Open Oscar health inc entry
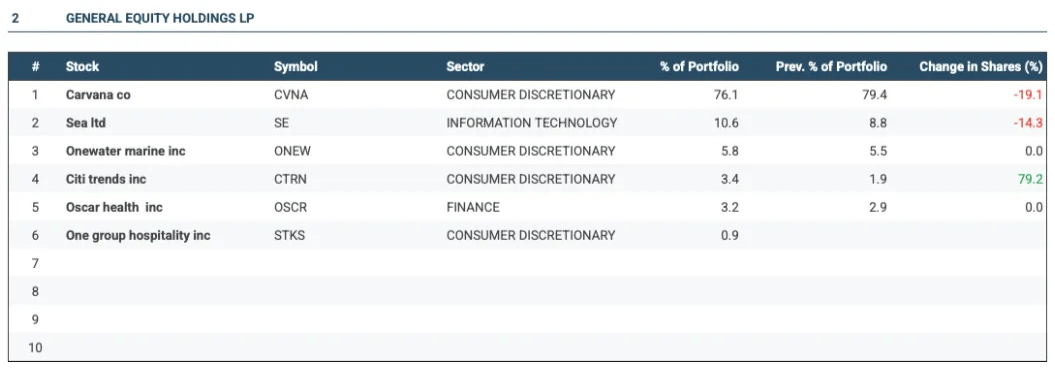This screenshot has height=373, width=1055. pyautogui.click(x=114, y=207)
